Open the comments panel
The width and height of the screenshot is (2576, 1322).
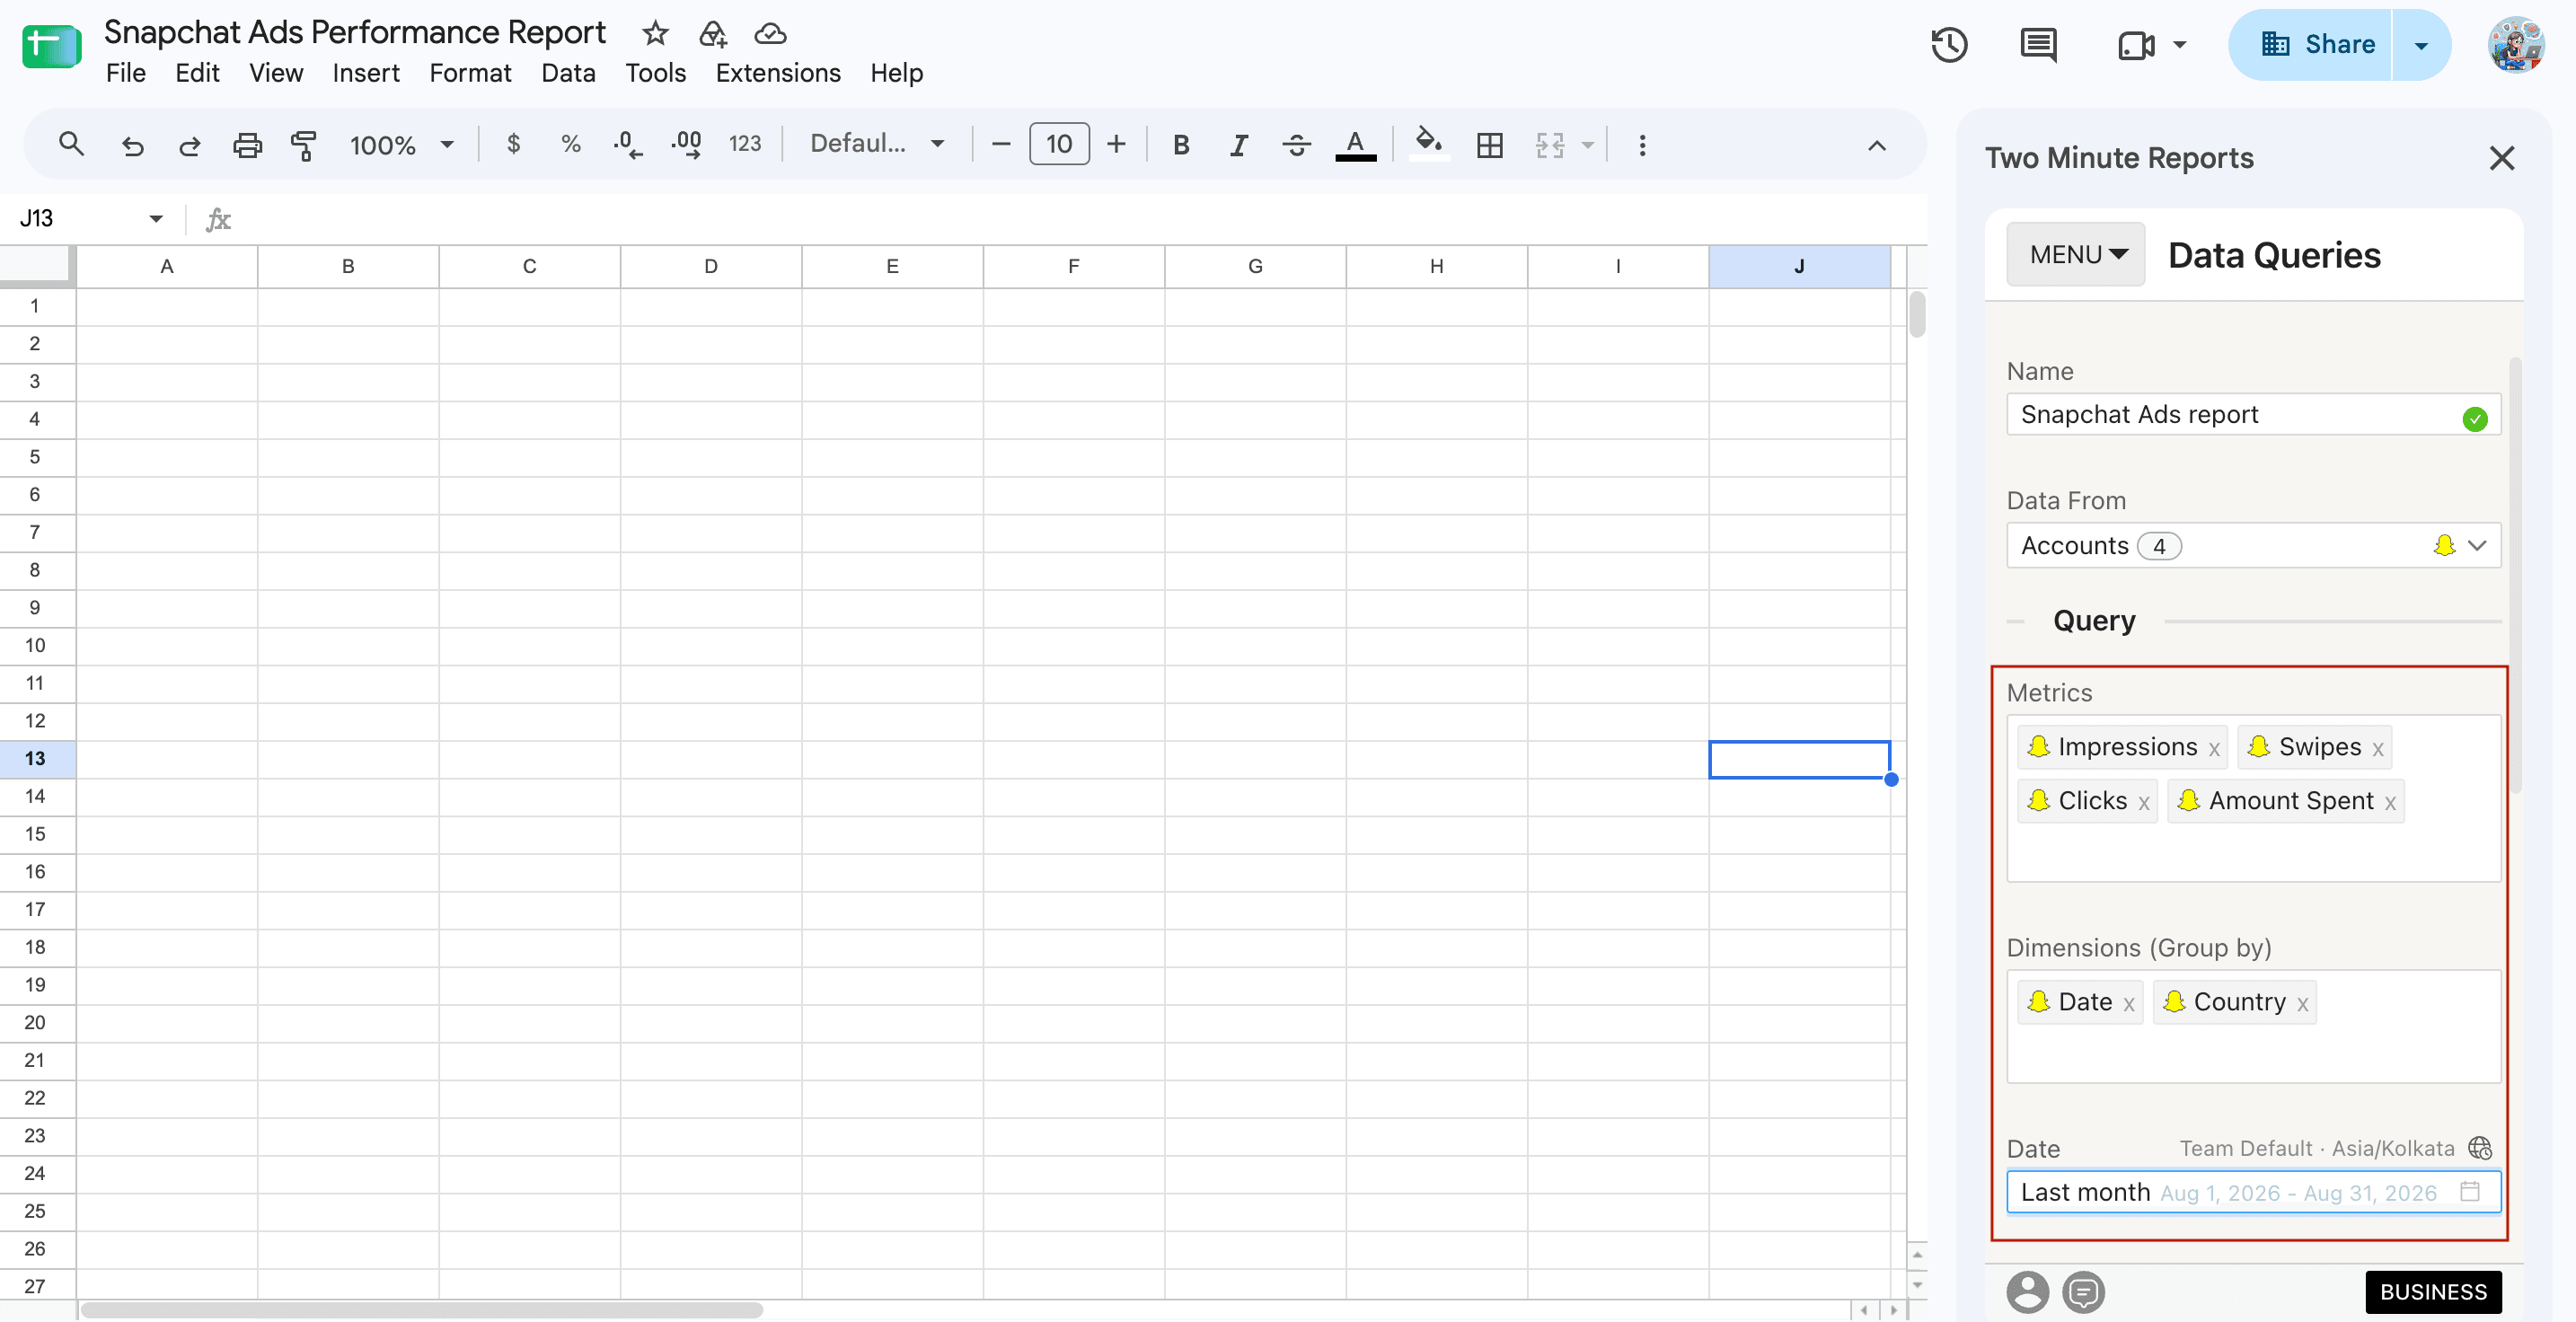pyautogui.click(x=2038, y=45)
